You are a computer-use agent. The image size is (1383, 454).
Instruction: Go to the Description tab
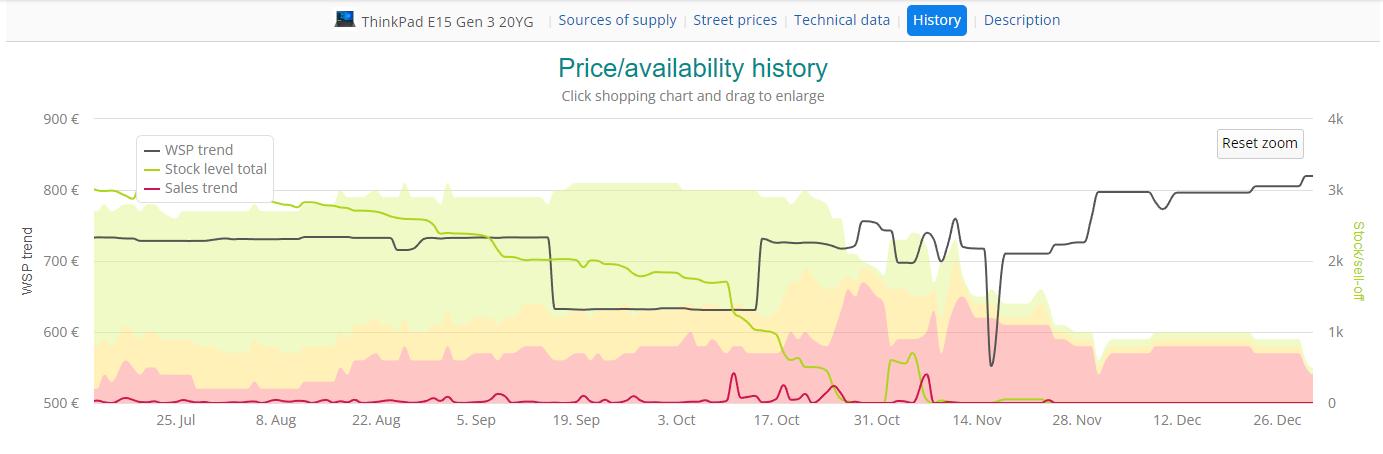(1022, 20)
